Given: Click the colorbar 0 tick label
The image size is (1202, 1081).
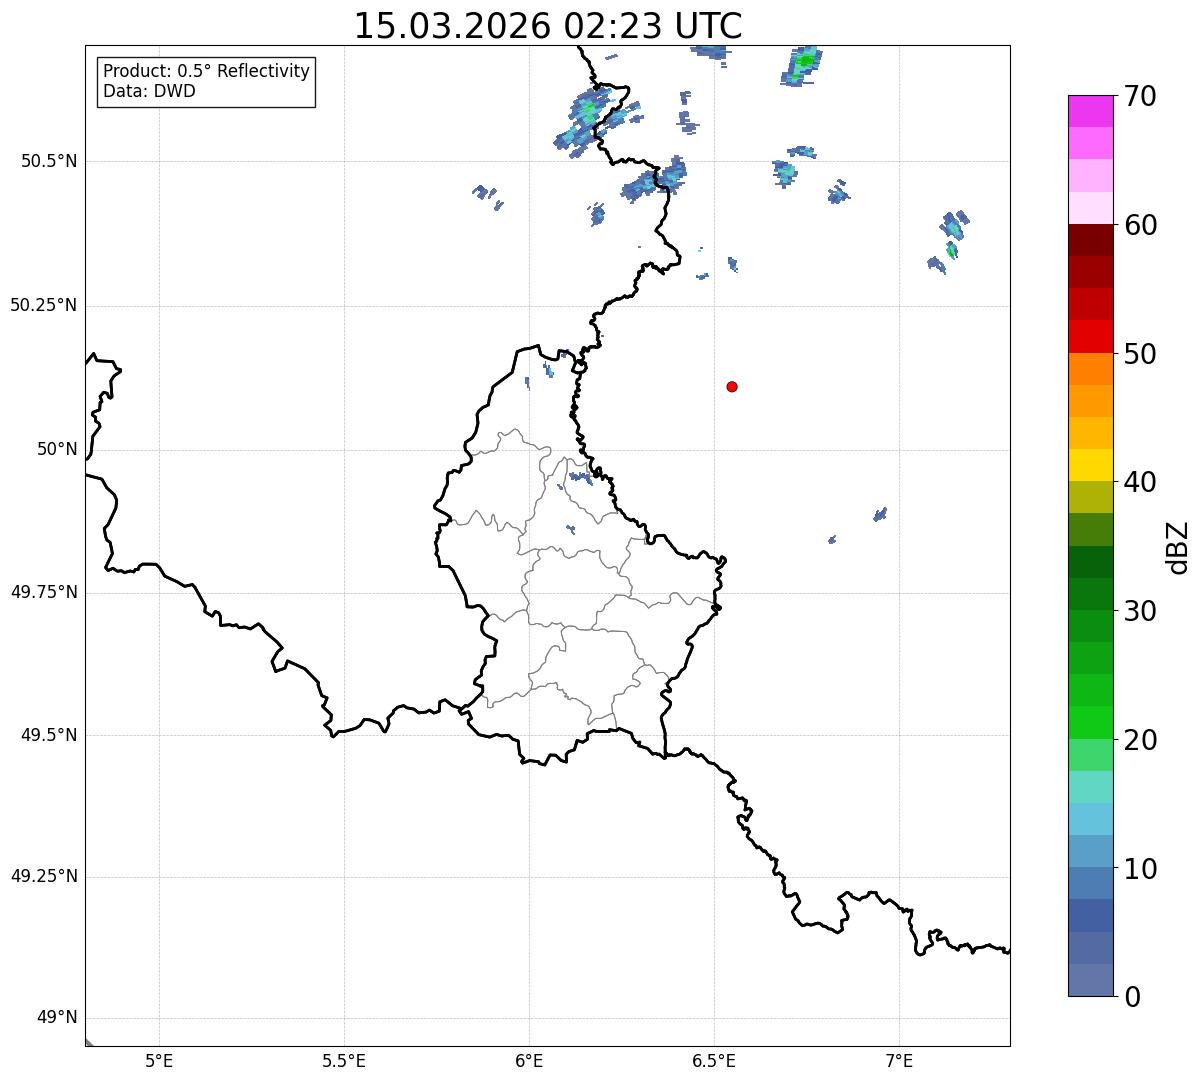Looking at the screenshot, I should click(x=1131, y=996).
